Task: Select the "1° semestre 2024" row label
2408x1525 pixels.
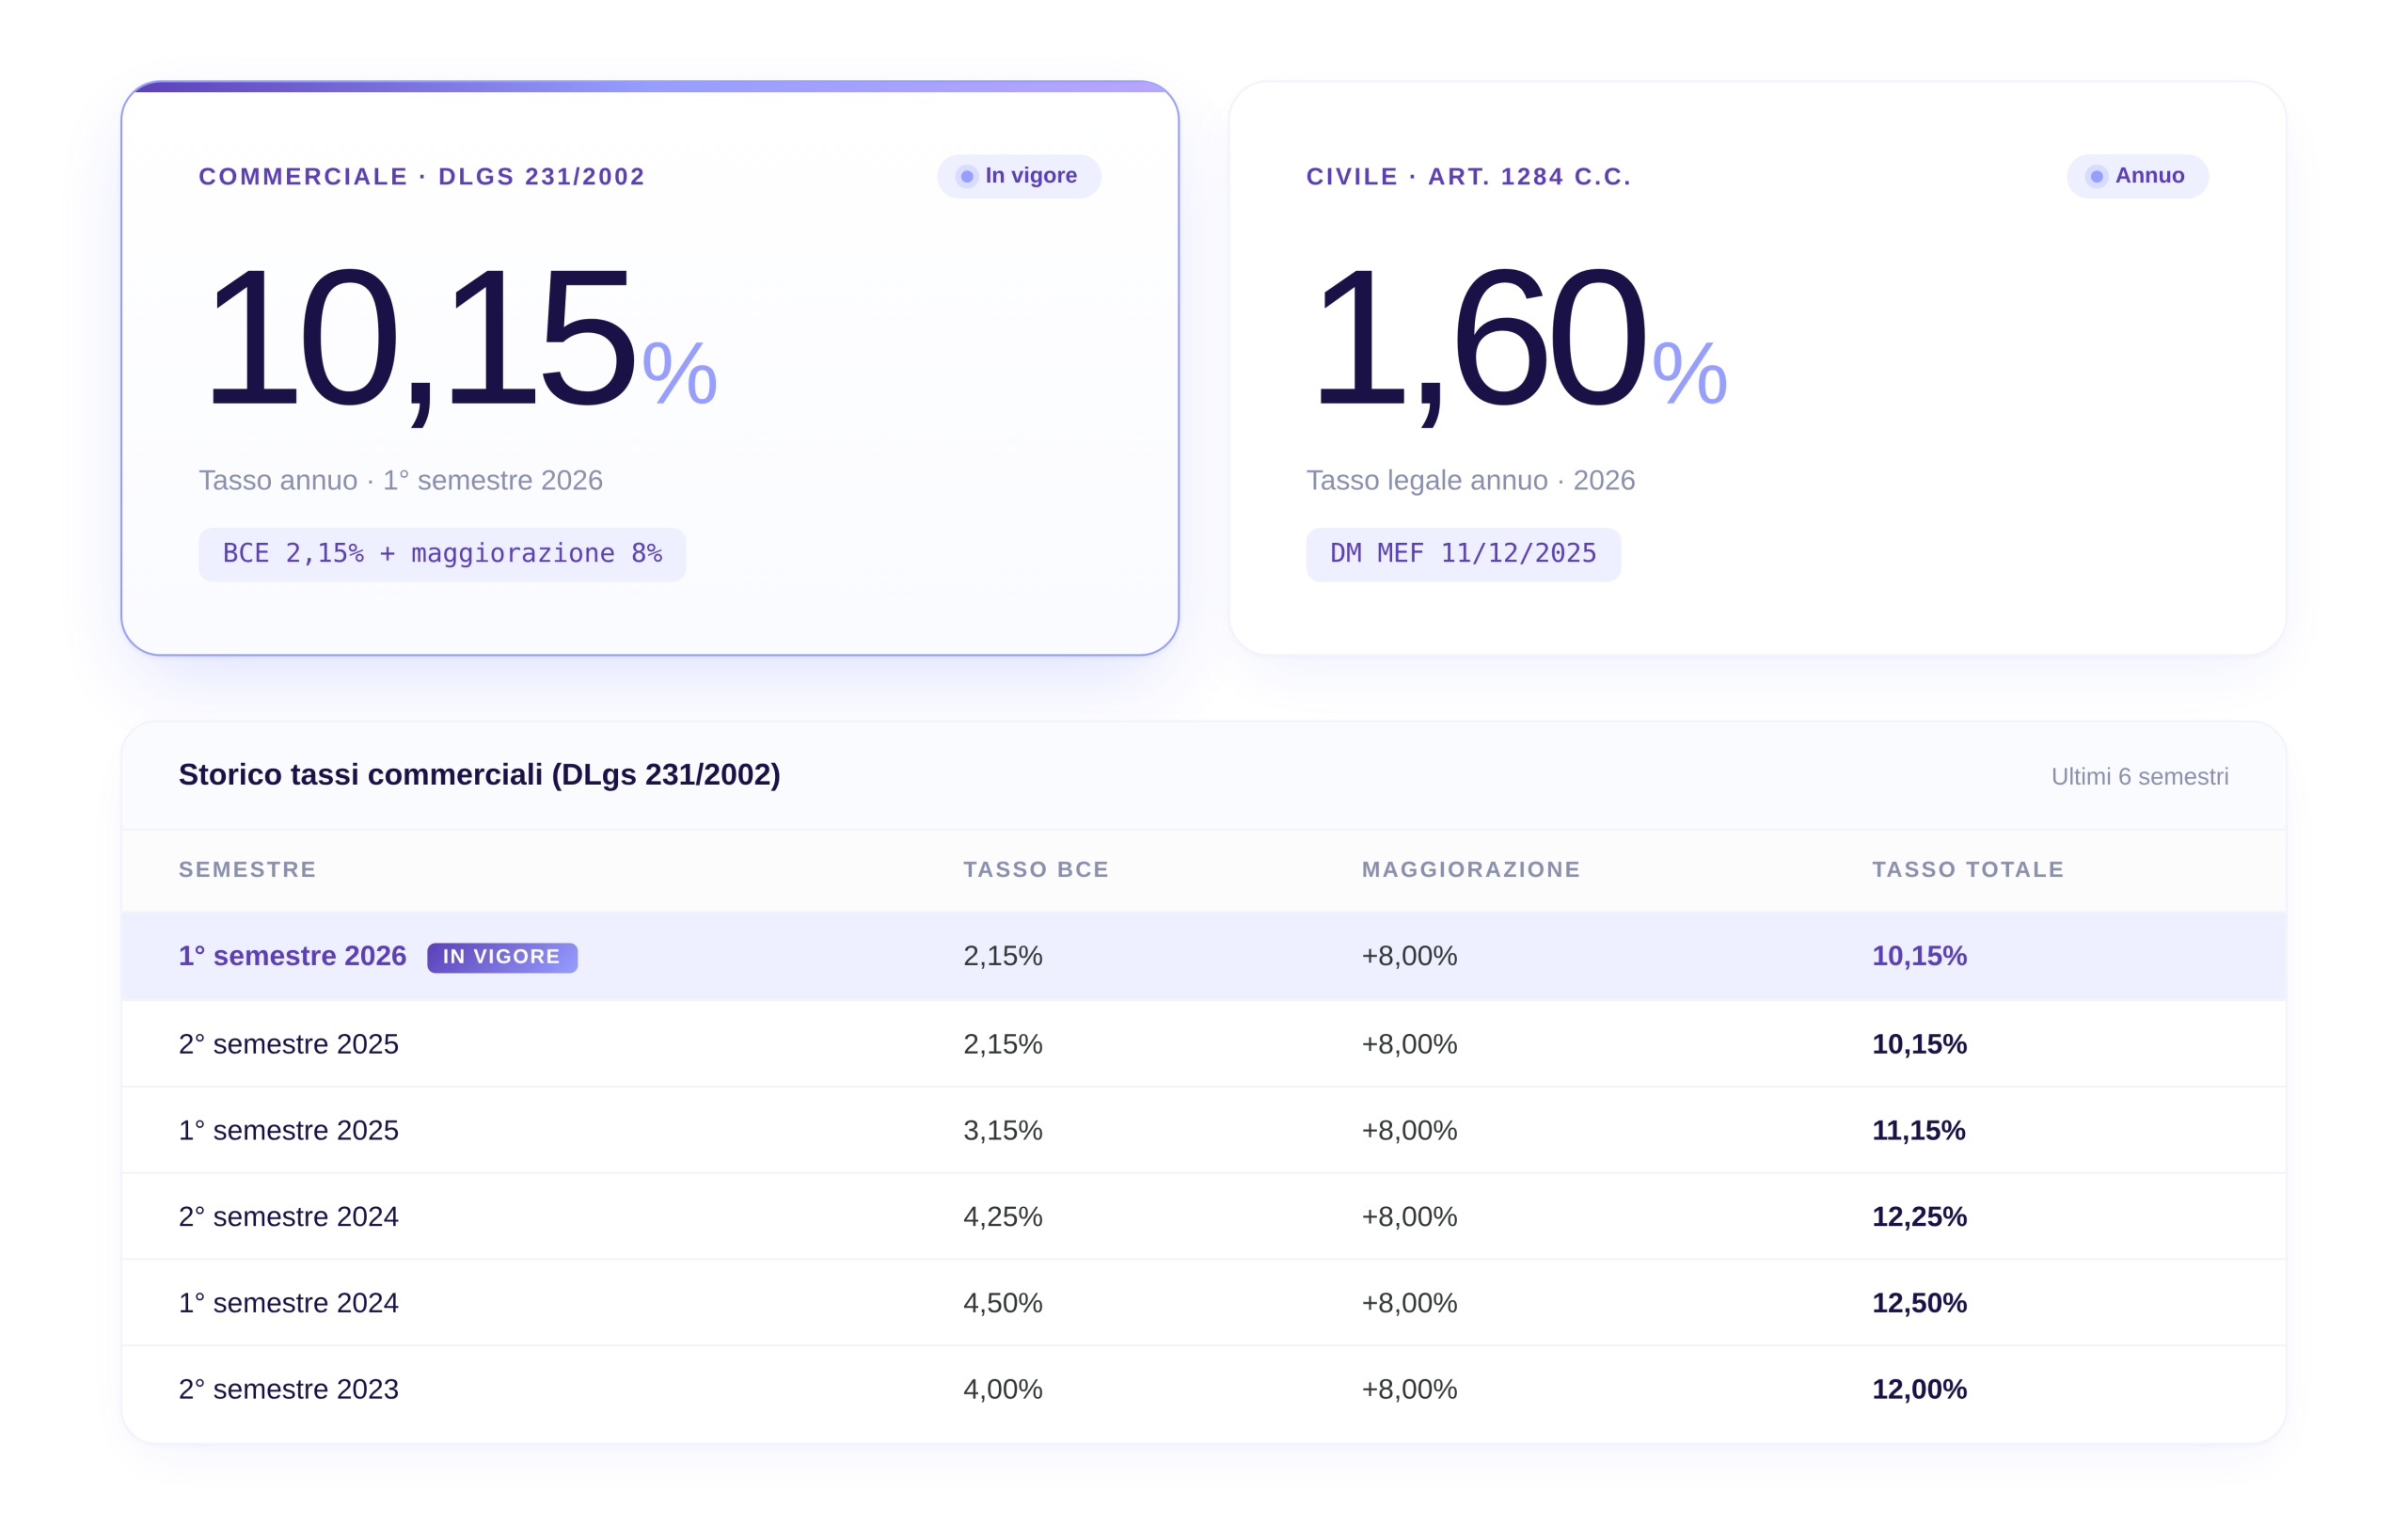Action: 288,1303
